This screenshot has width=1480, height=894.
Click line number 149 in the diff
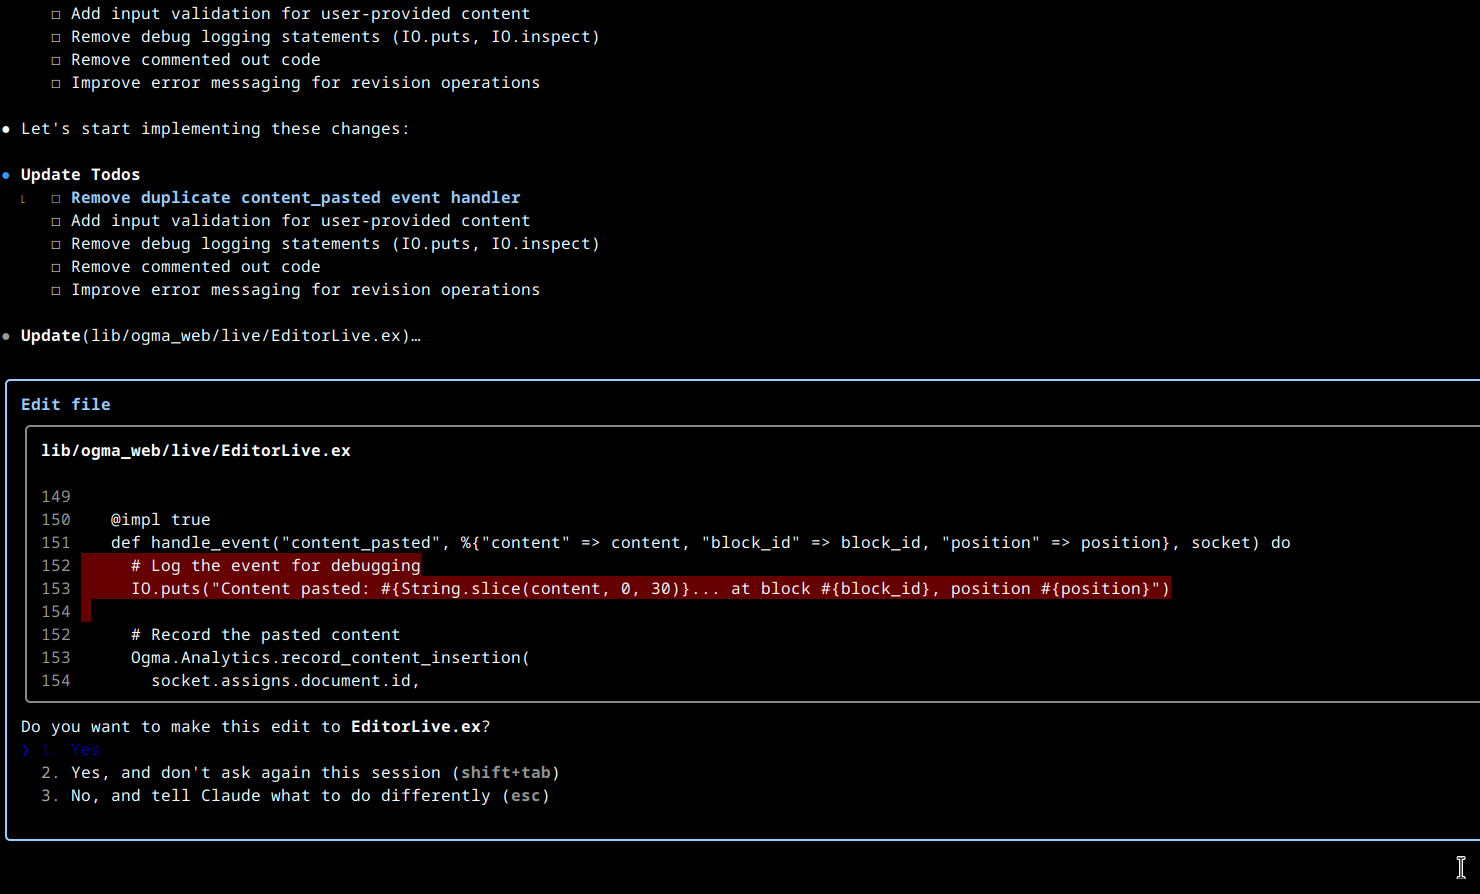point(56,497)
